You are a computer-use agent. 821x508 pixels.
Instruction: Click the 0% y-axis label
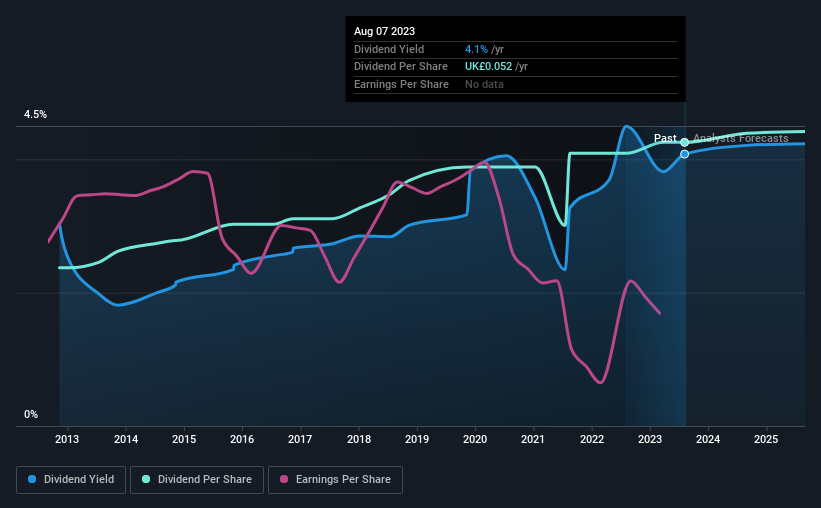point(31,414)
